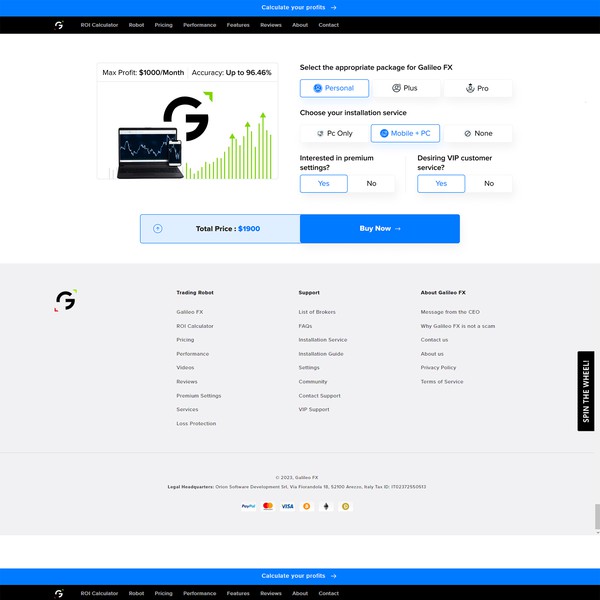Open Performance footer link
The image size is (600, 600).
click(x=192, y=354)
